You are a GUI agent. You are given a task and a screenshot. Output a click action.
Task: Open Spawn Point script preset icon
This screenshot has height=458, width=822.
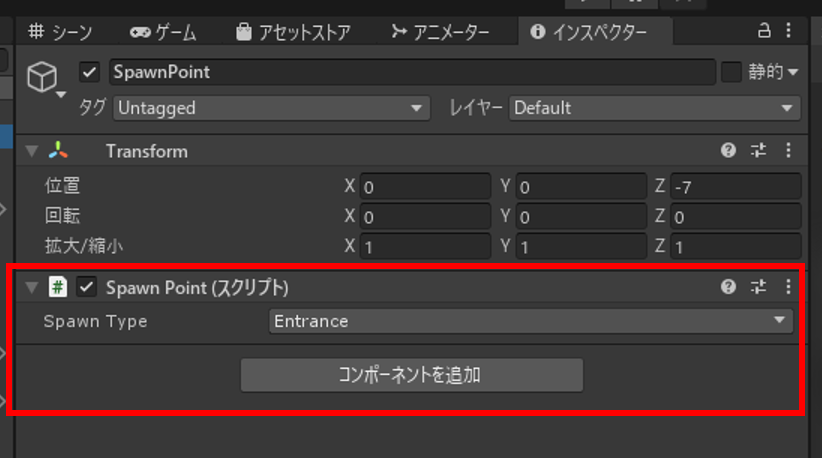758,287
